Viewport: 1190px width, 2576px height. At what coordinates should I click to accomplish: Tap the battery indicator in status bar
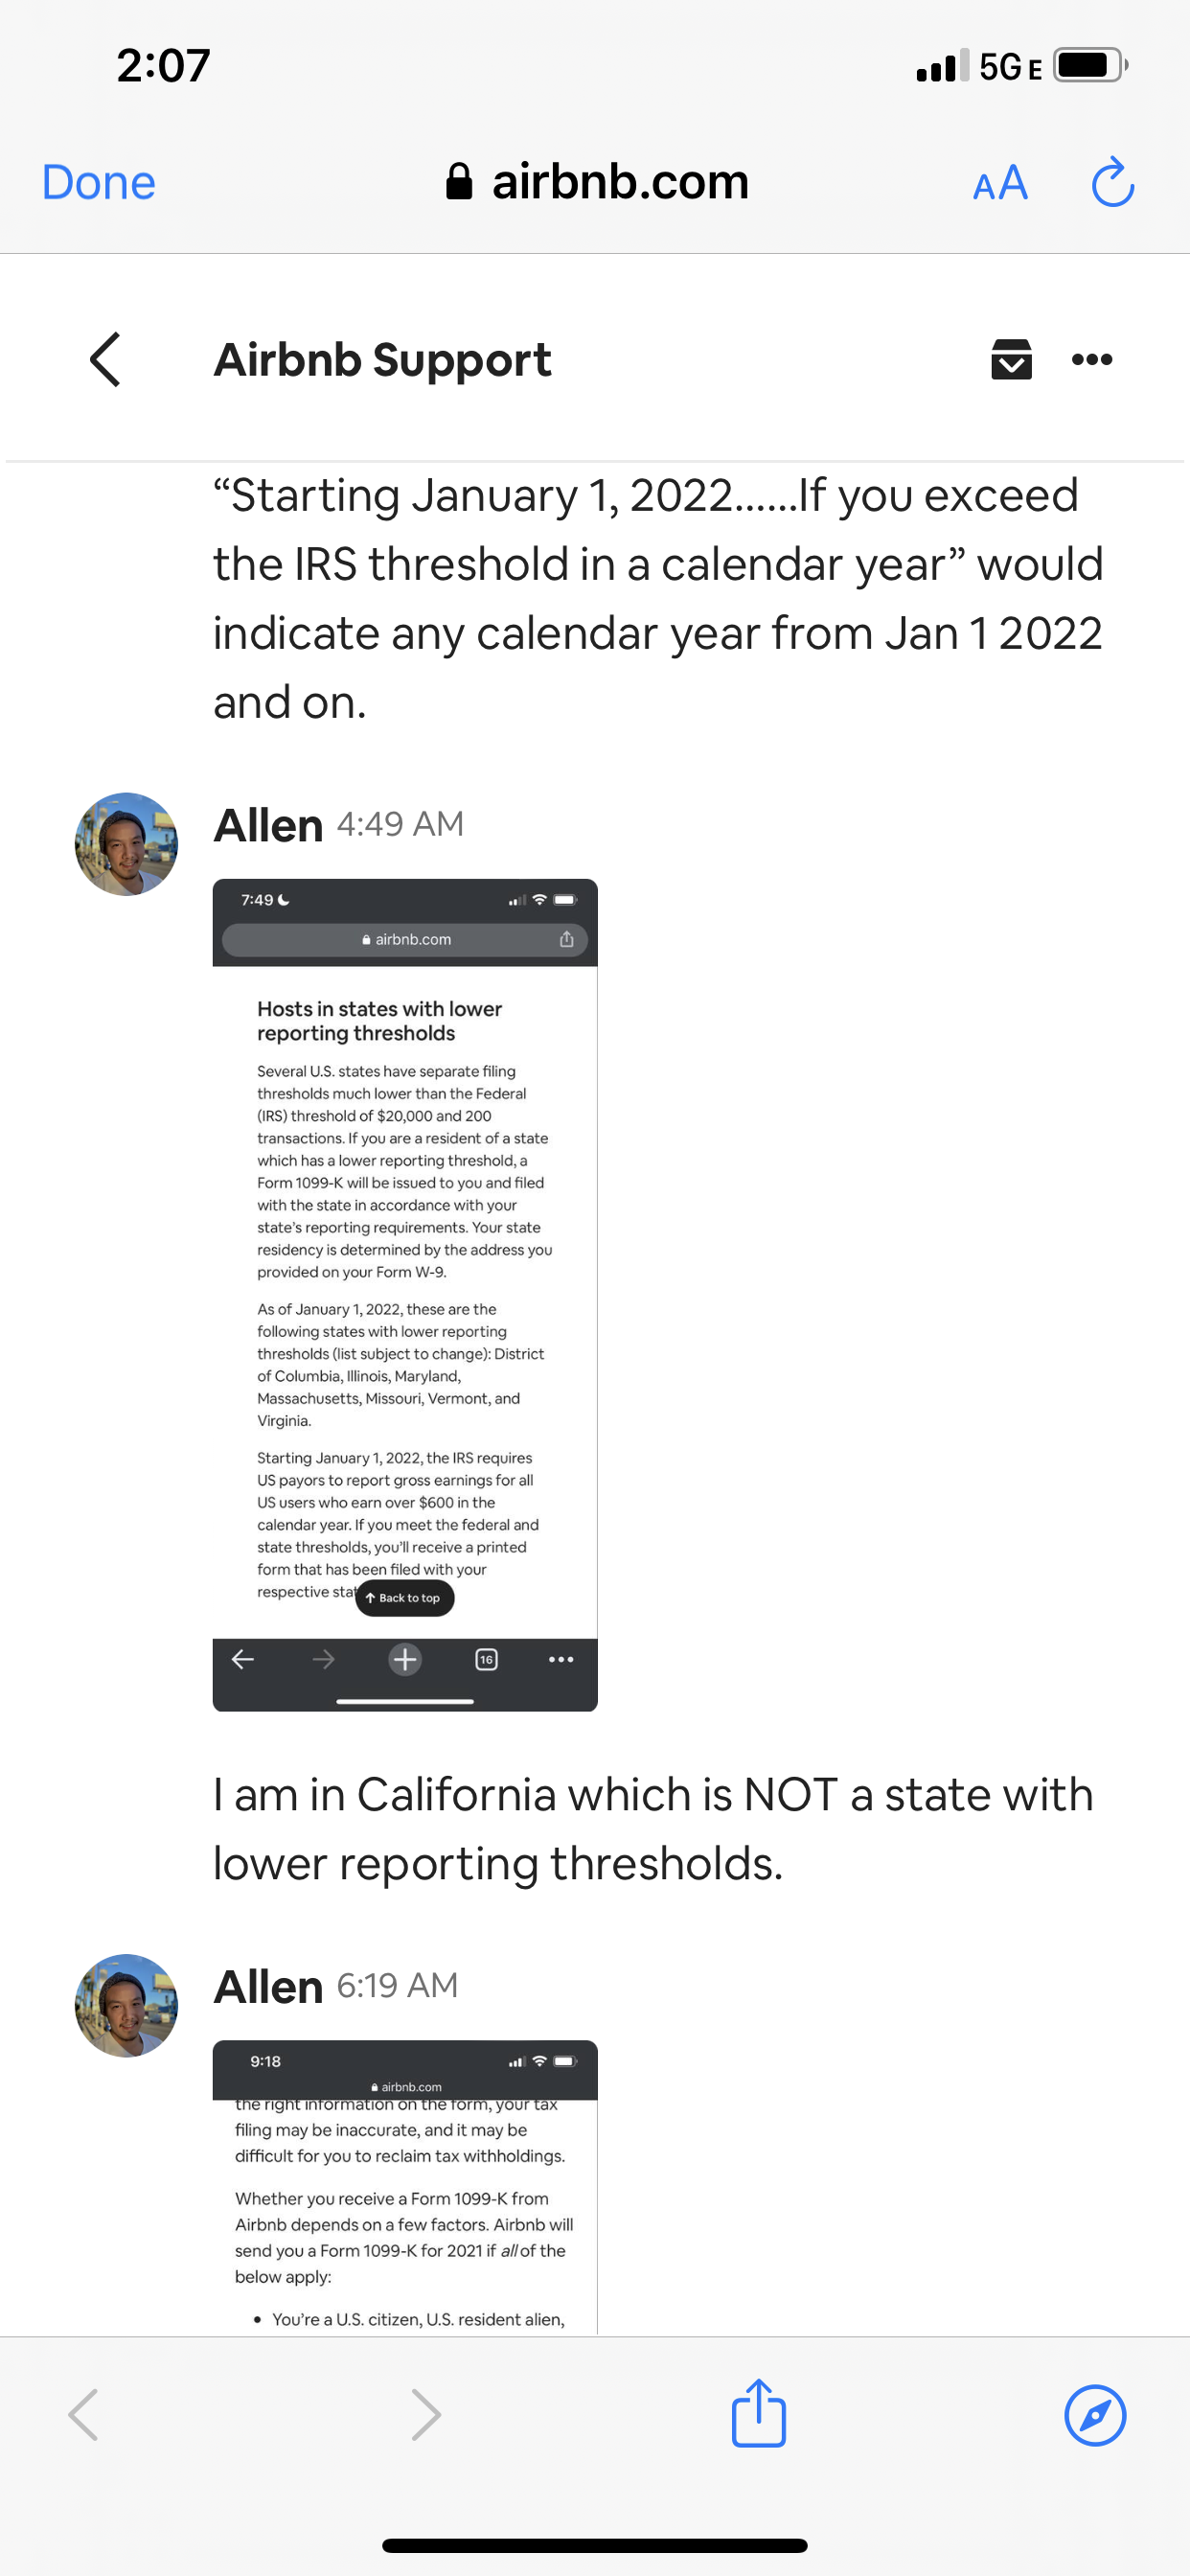pos(1088,66)
